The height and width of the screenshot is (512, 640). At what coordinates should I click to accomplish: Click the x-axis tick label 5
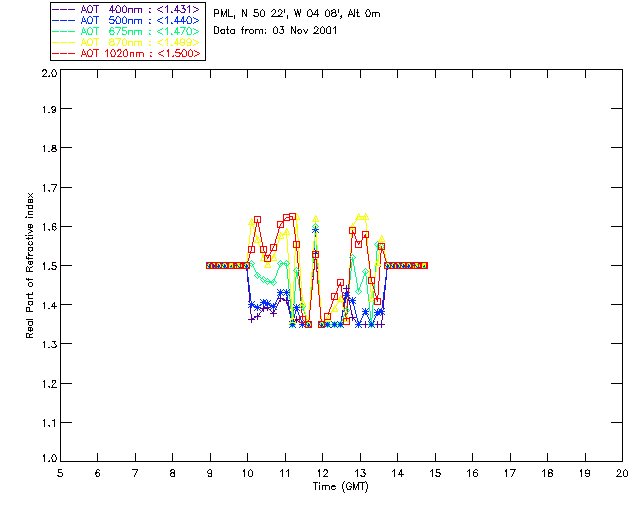(x=60, y=473)
